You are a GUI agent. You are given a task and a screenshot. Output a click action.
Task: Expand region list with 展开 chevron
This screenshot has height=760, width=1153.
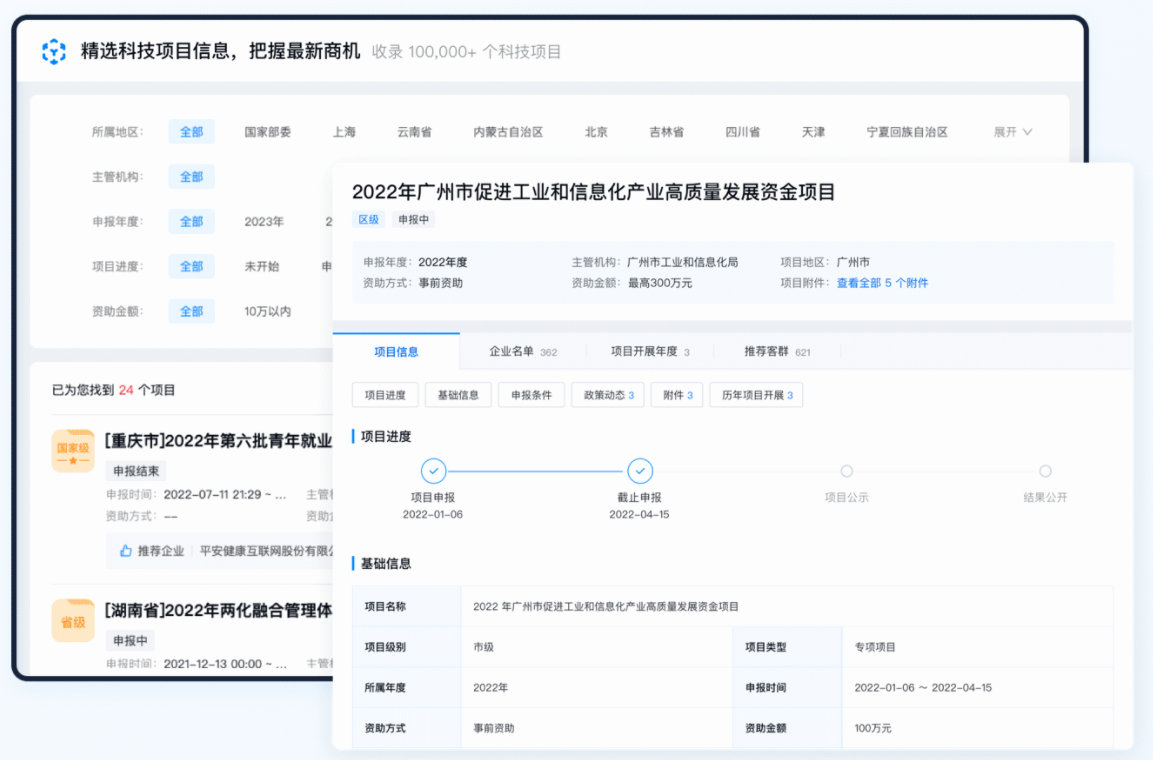(x=1012, y=132)
